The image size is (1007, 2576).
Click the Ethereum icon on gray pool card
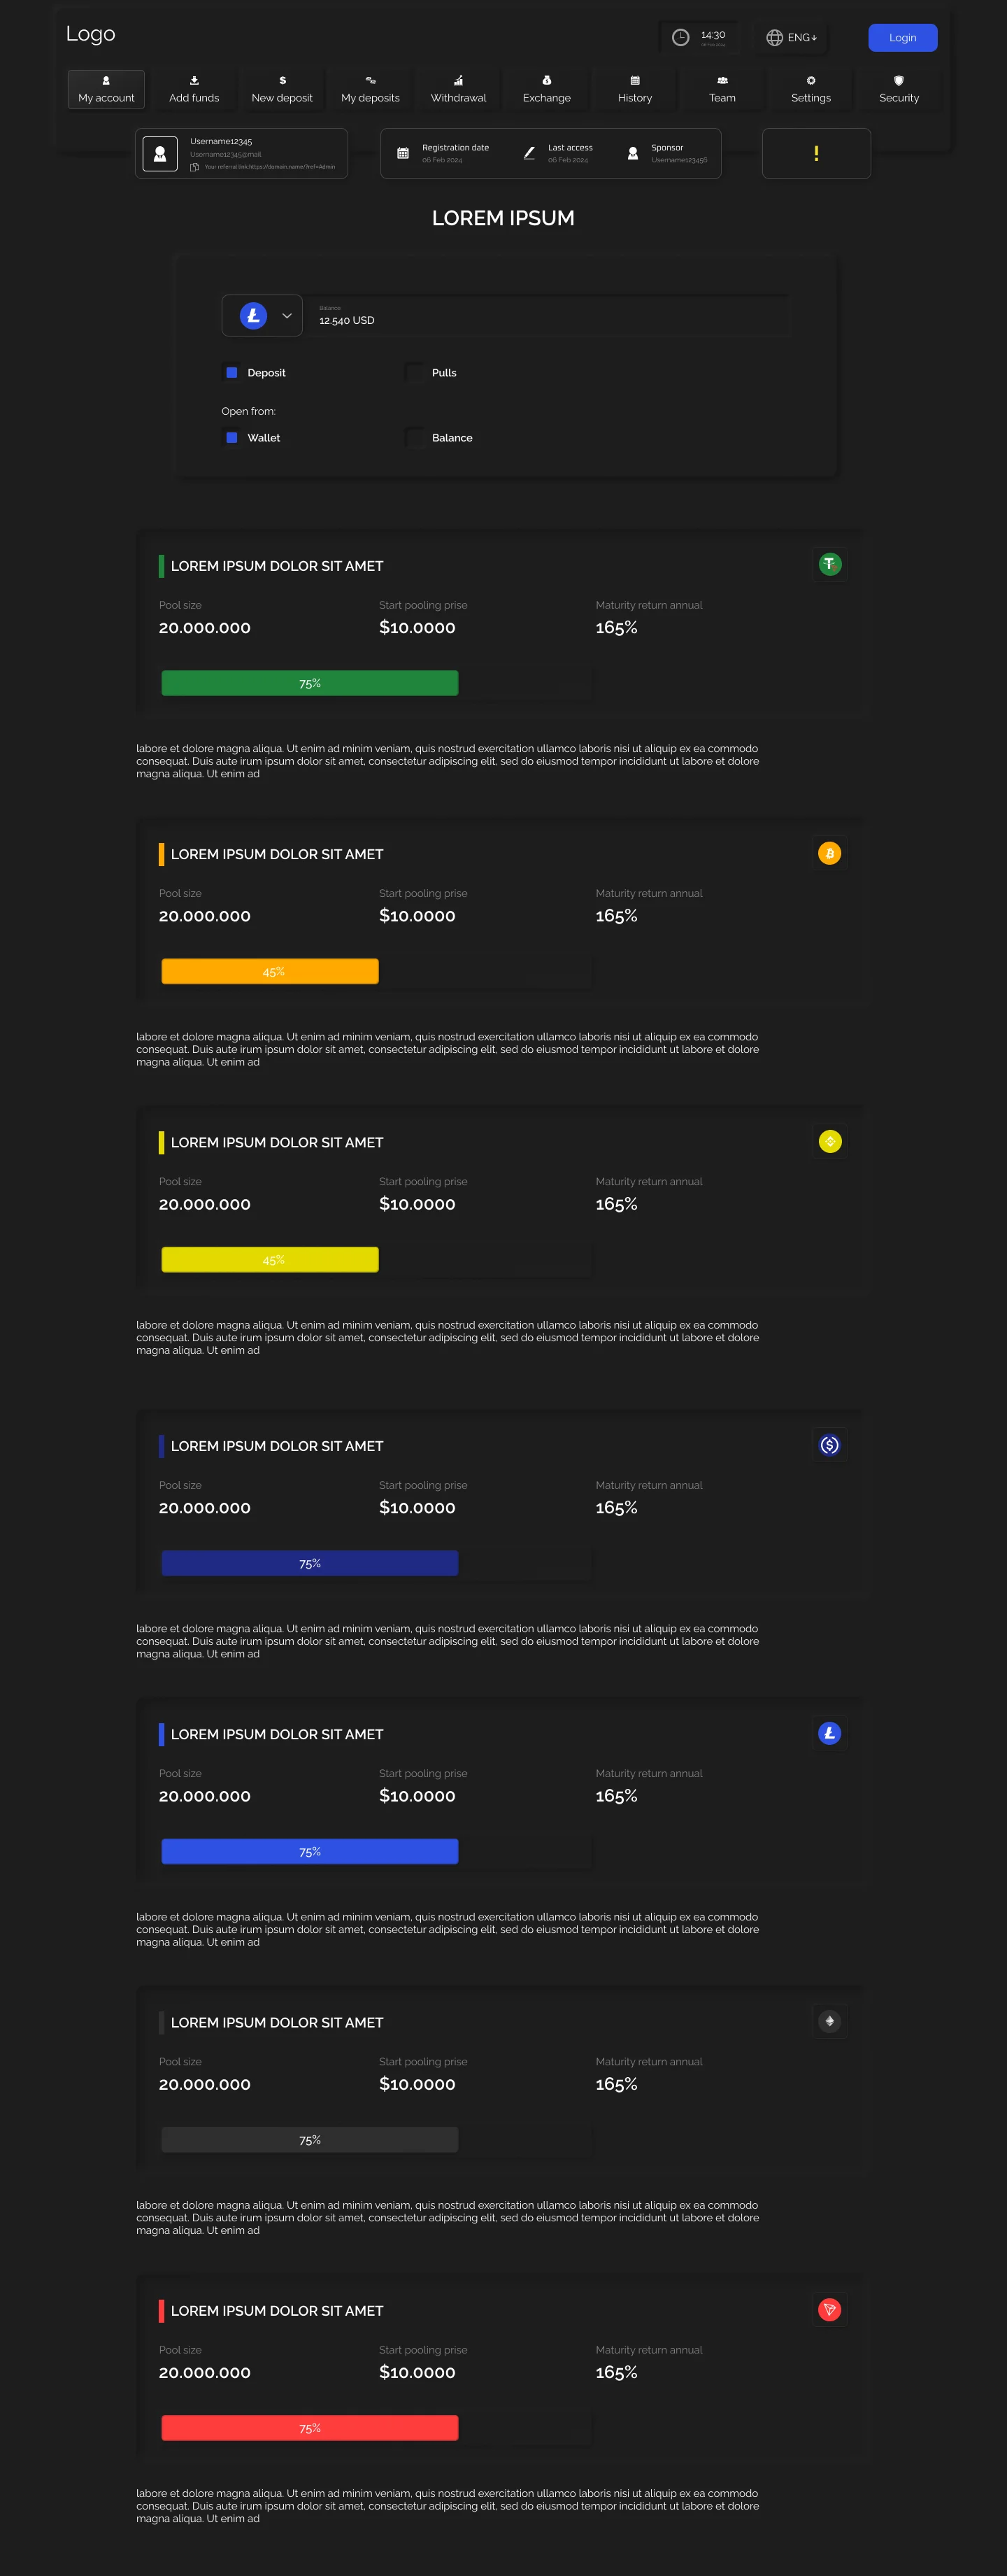click(829, 2021)
